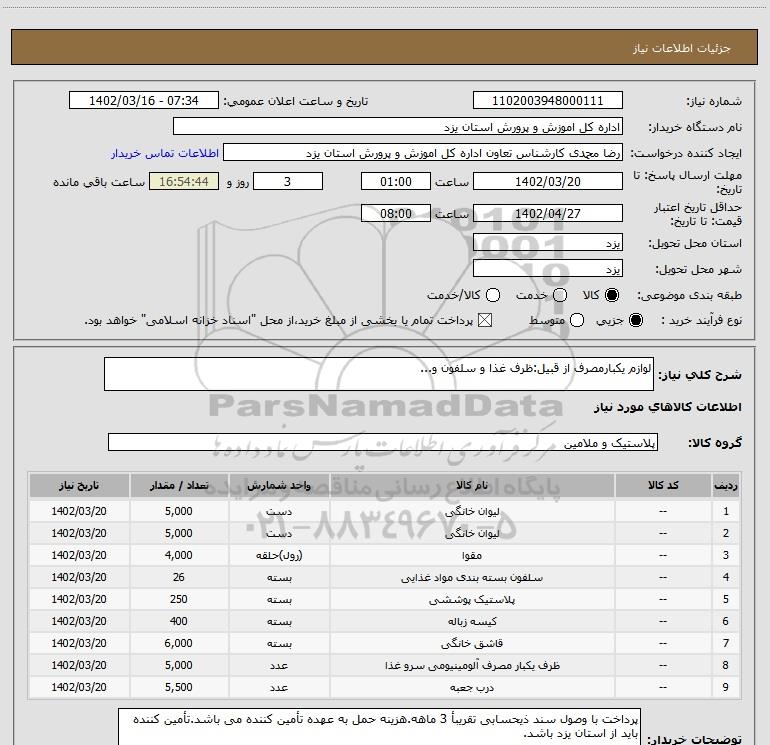Viewport: 770px width, 745px height.
Task: Click the remaining time field 16:54:44
Action: (x=184, y=181)
